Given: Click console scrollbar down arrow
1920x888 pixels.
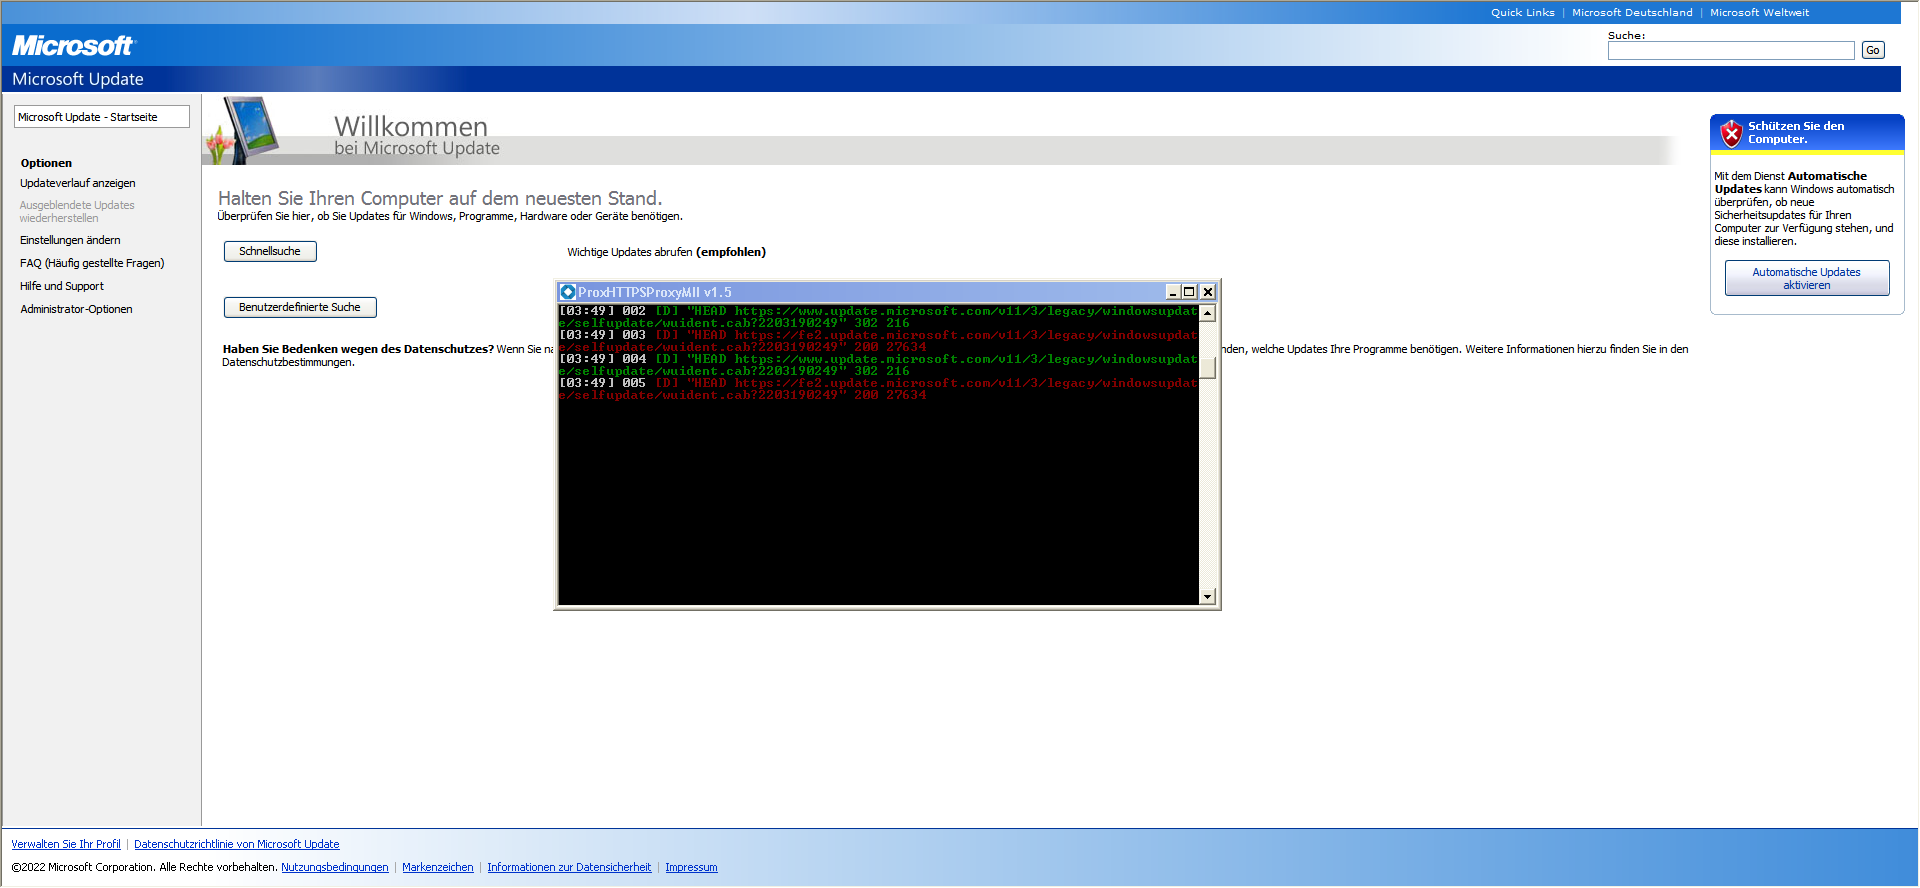Looking at the screenshot, I should (1207, 596).
